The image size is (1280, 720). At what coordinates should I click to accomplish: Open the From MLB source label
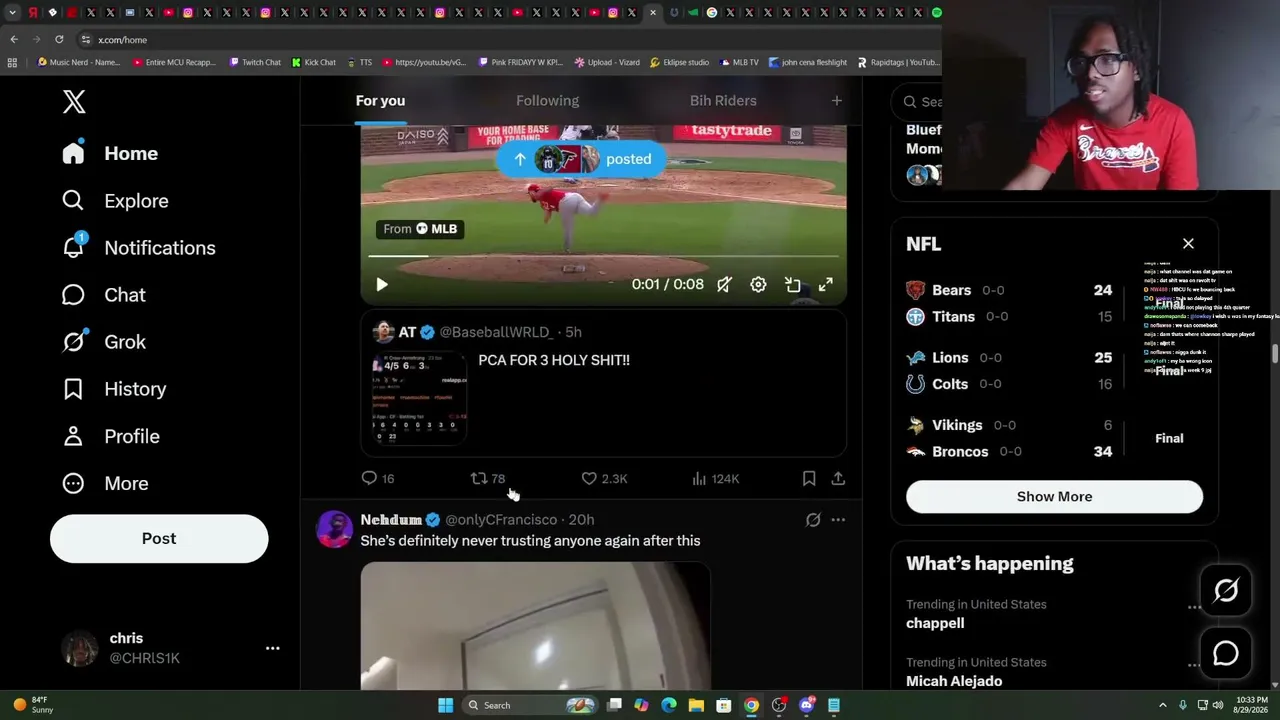click(420, 229)
